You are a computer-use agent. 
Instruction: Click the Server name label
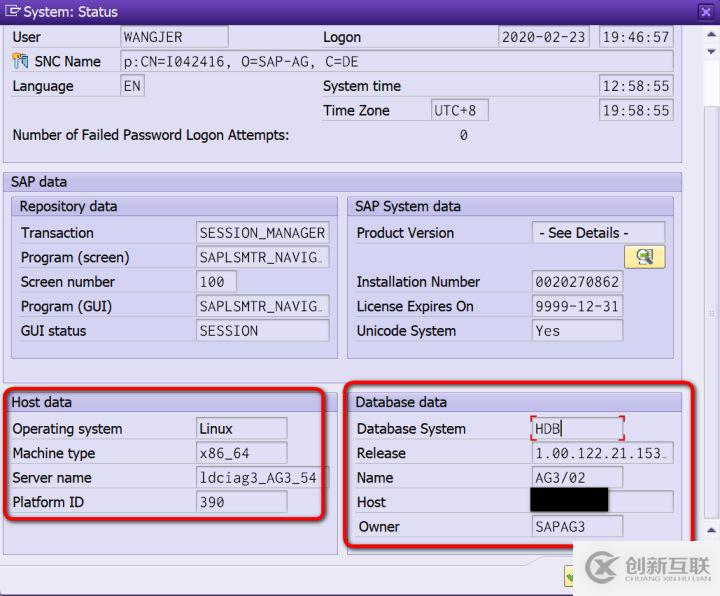52,478
